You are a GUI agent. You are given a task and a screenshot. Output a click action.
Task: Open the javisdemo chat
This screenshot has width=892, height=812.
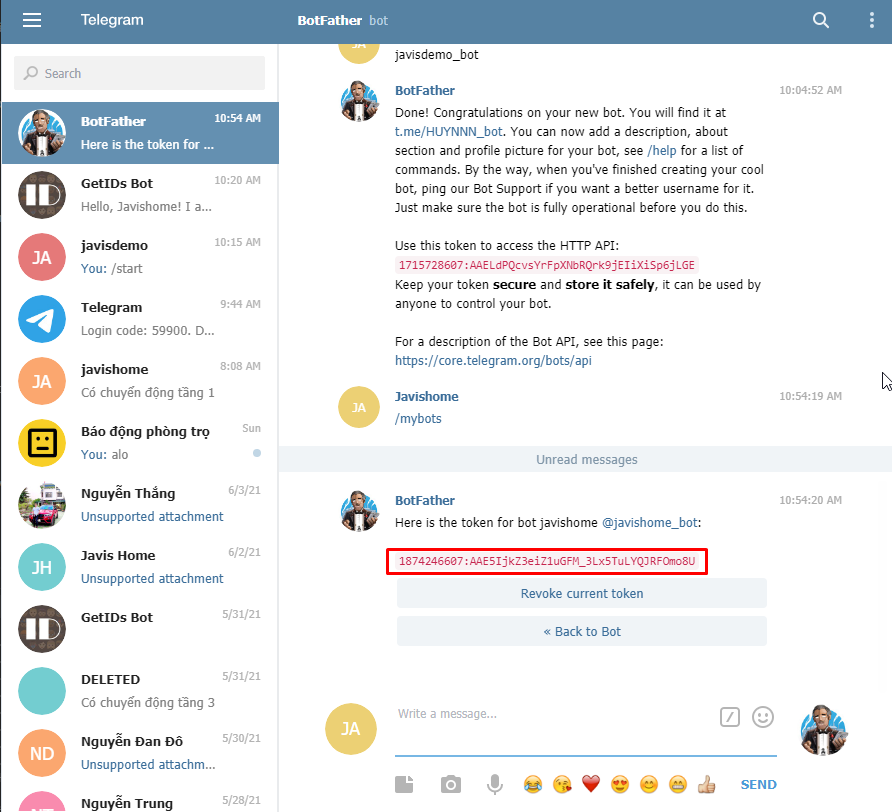click(140, 257)
